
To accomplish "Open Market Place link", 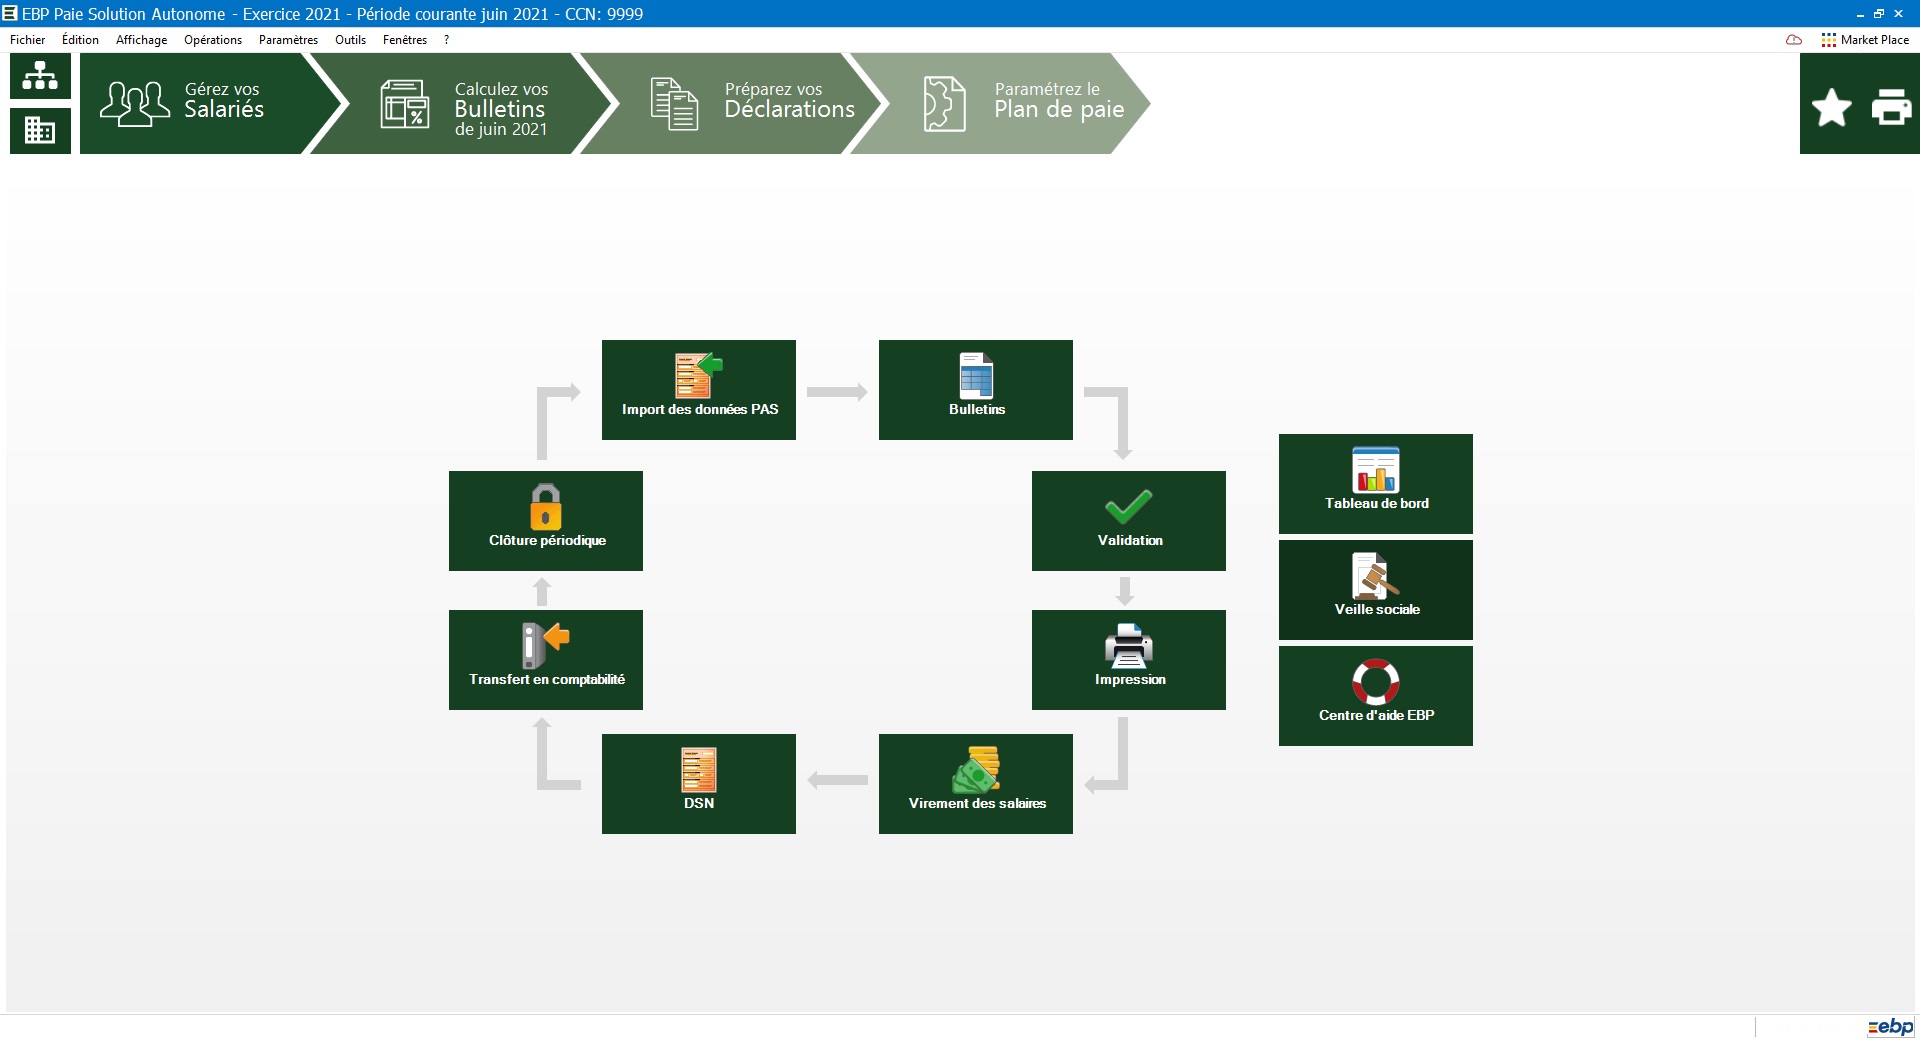I will click(1865, 40).
